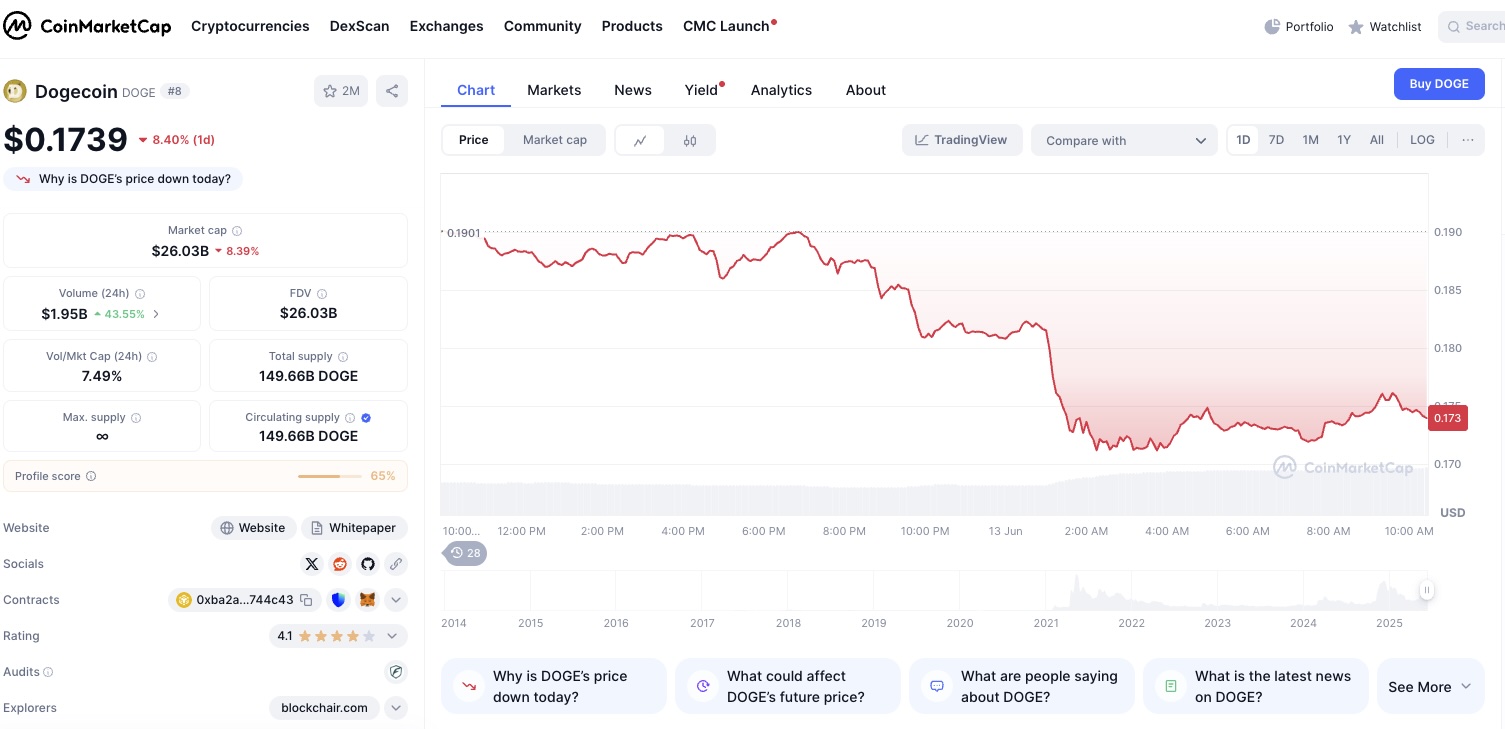Open Portfolio pie-chart icon in header
This screenshot has width=1505, height=729.
(x=1272, y=27)
